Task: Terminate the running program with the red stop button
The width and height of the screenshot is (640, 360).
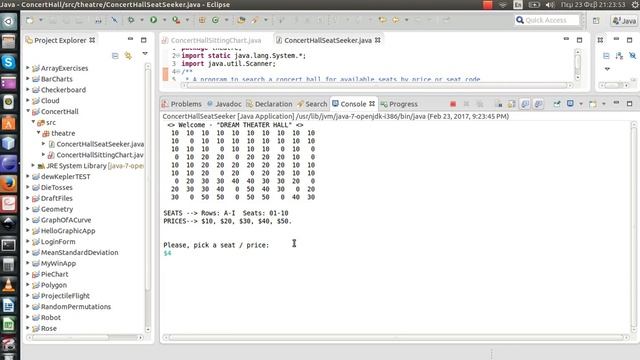Action: (453, 104)
